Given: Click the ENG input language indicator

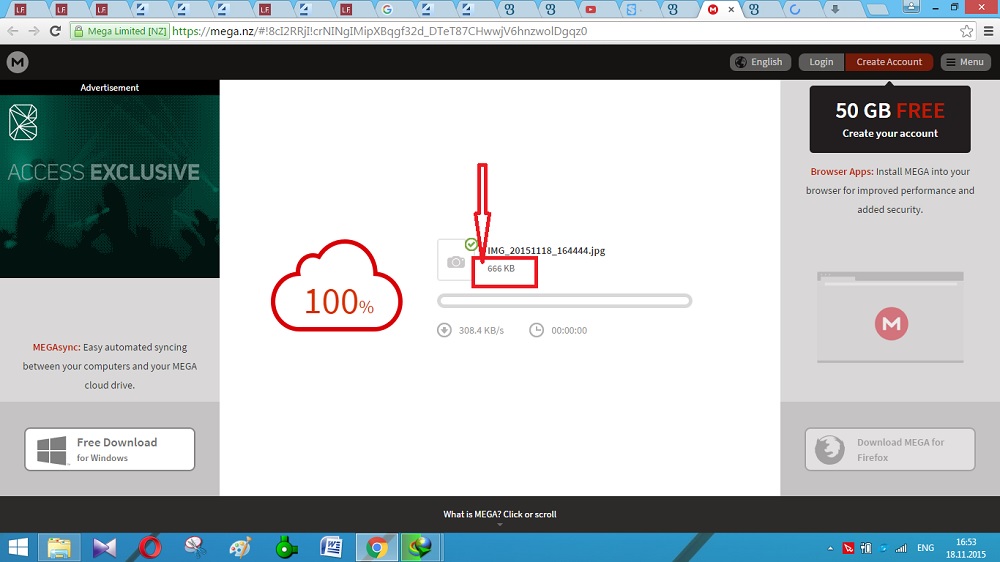Looking at the screenshot, I should 925,548.
